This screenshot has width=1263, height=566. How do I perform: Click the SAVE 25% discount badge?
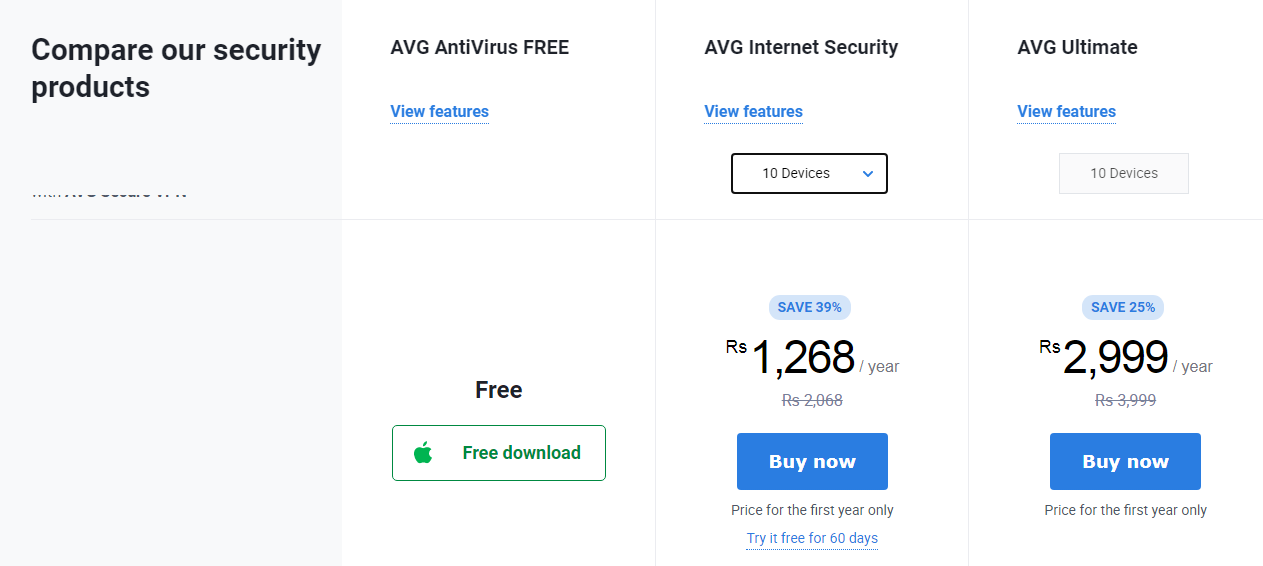(x=1122, y=307)
